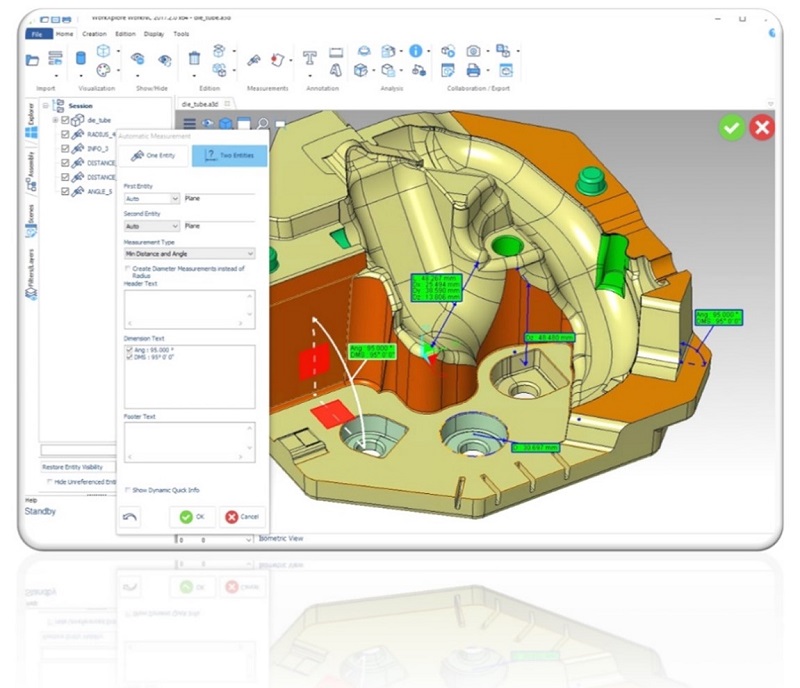This screenshot has height=688, width=800.
Task: Open the Assembly side panel tab
Action: point(31,172)
